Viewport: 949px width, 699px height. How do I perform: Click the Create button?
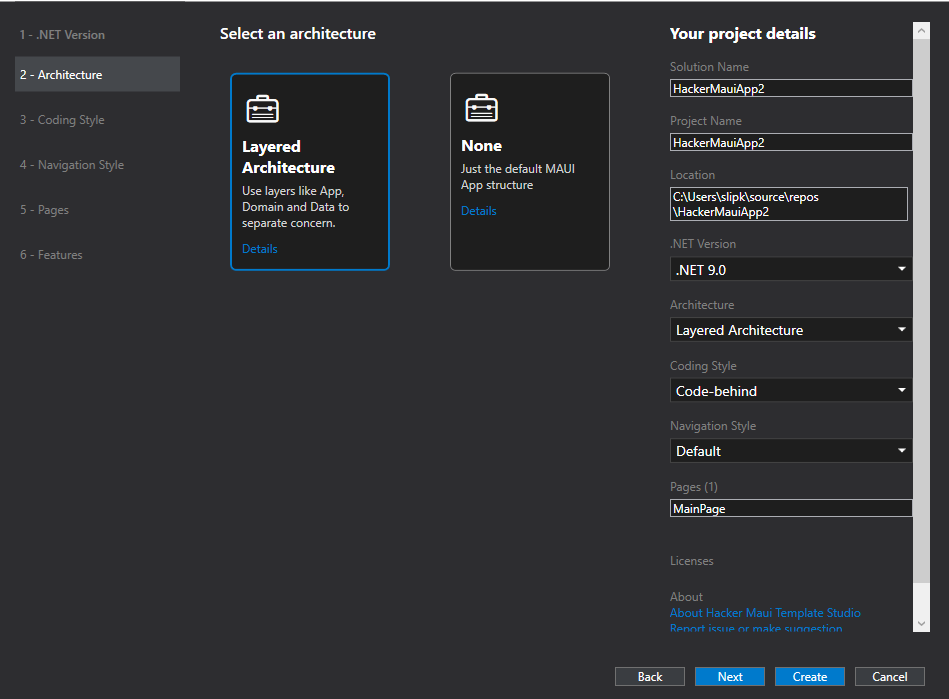(809, 677)
